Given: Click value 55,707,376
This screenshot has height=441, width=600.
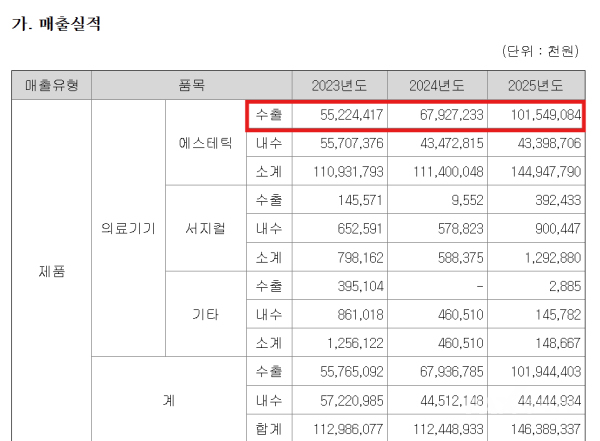Looking at the screenshot, I should 352,143.
